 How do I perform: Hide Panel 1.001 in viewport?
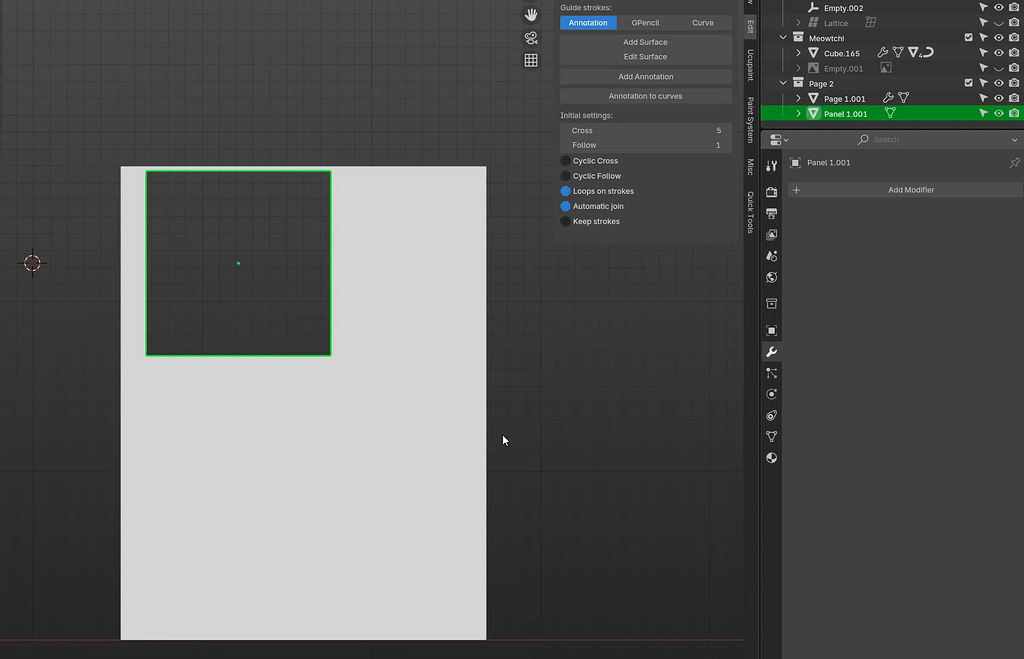[x=999, y=113]
